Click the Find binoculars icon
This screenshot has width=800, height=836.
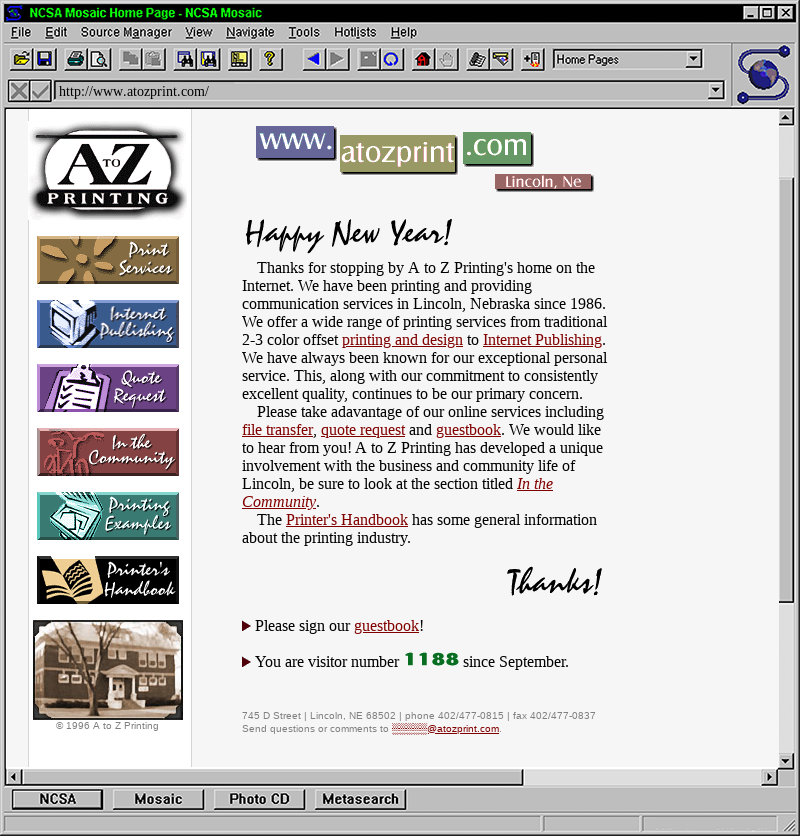coord(185,60)
